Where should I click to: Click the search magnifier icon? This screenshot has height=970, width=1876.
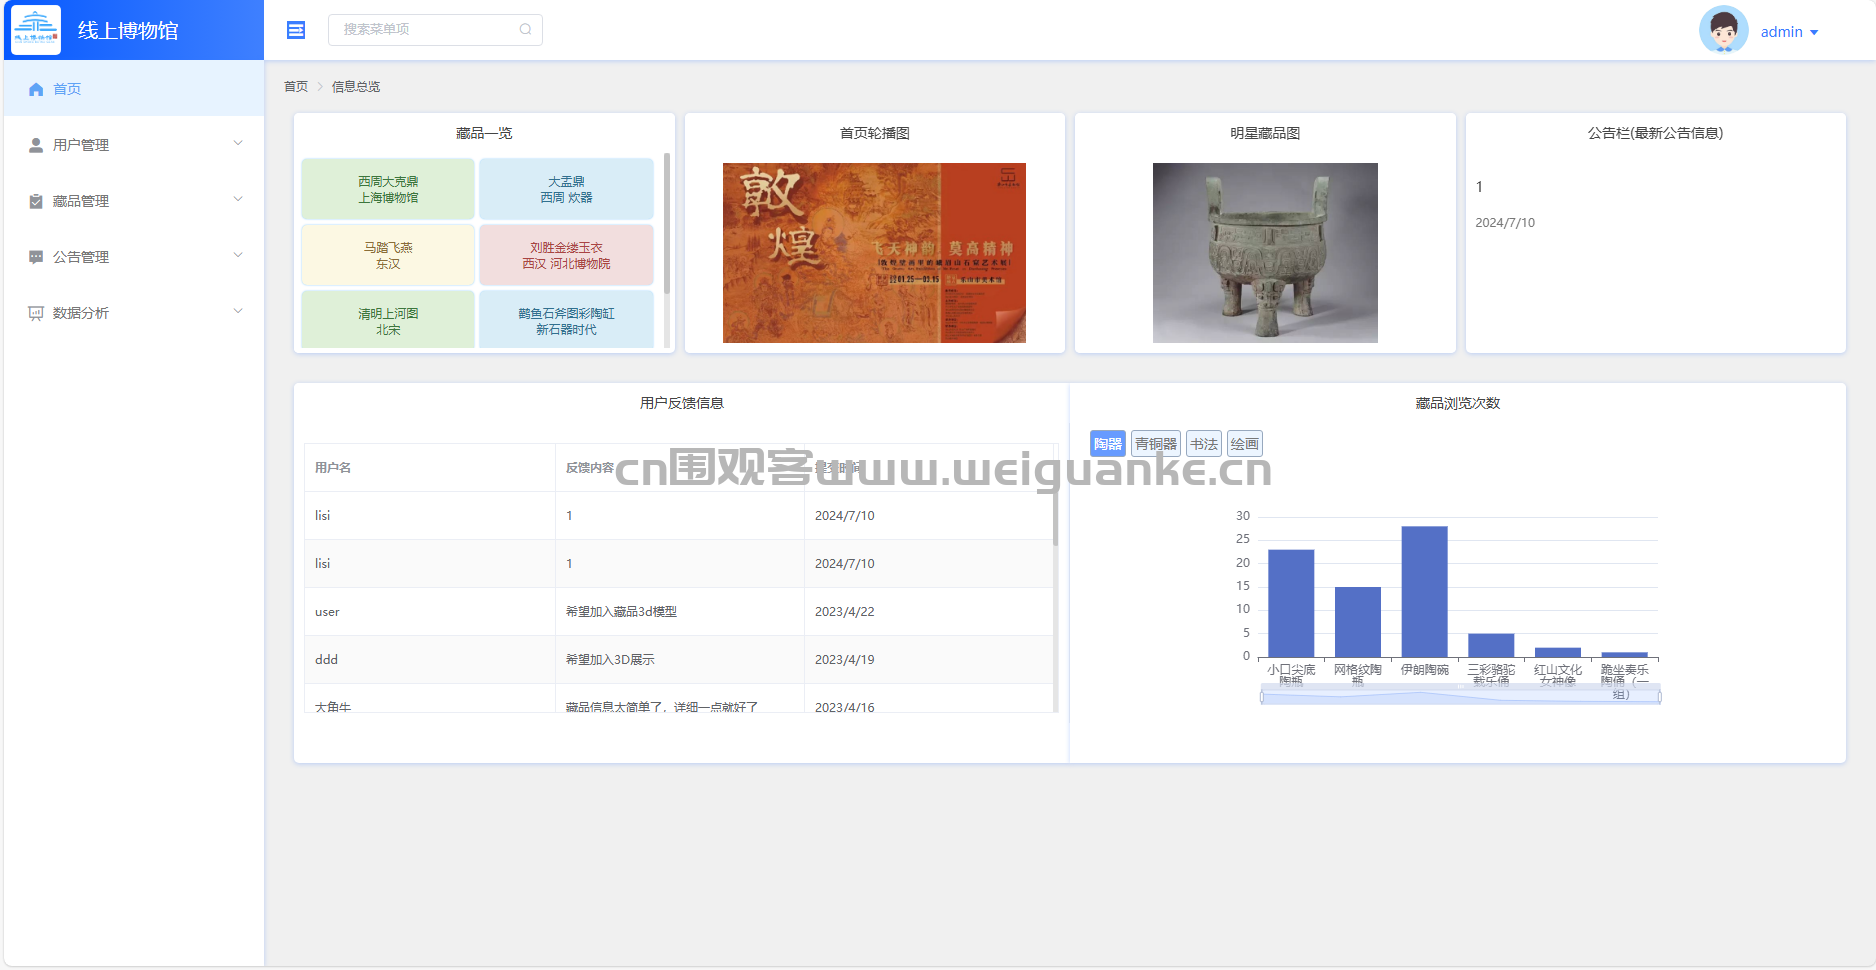[x=525, y=29]
